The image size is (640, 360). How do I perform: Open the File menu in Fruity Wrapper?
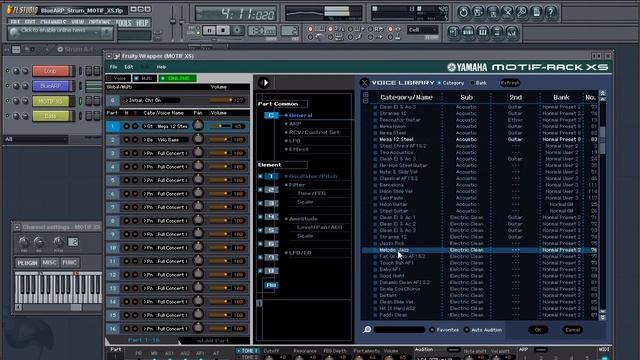pos(113,67)
